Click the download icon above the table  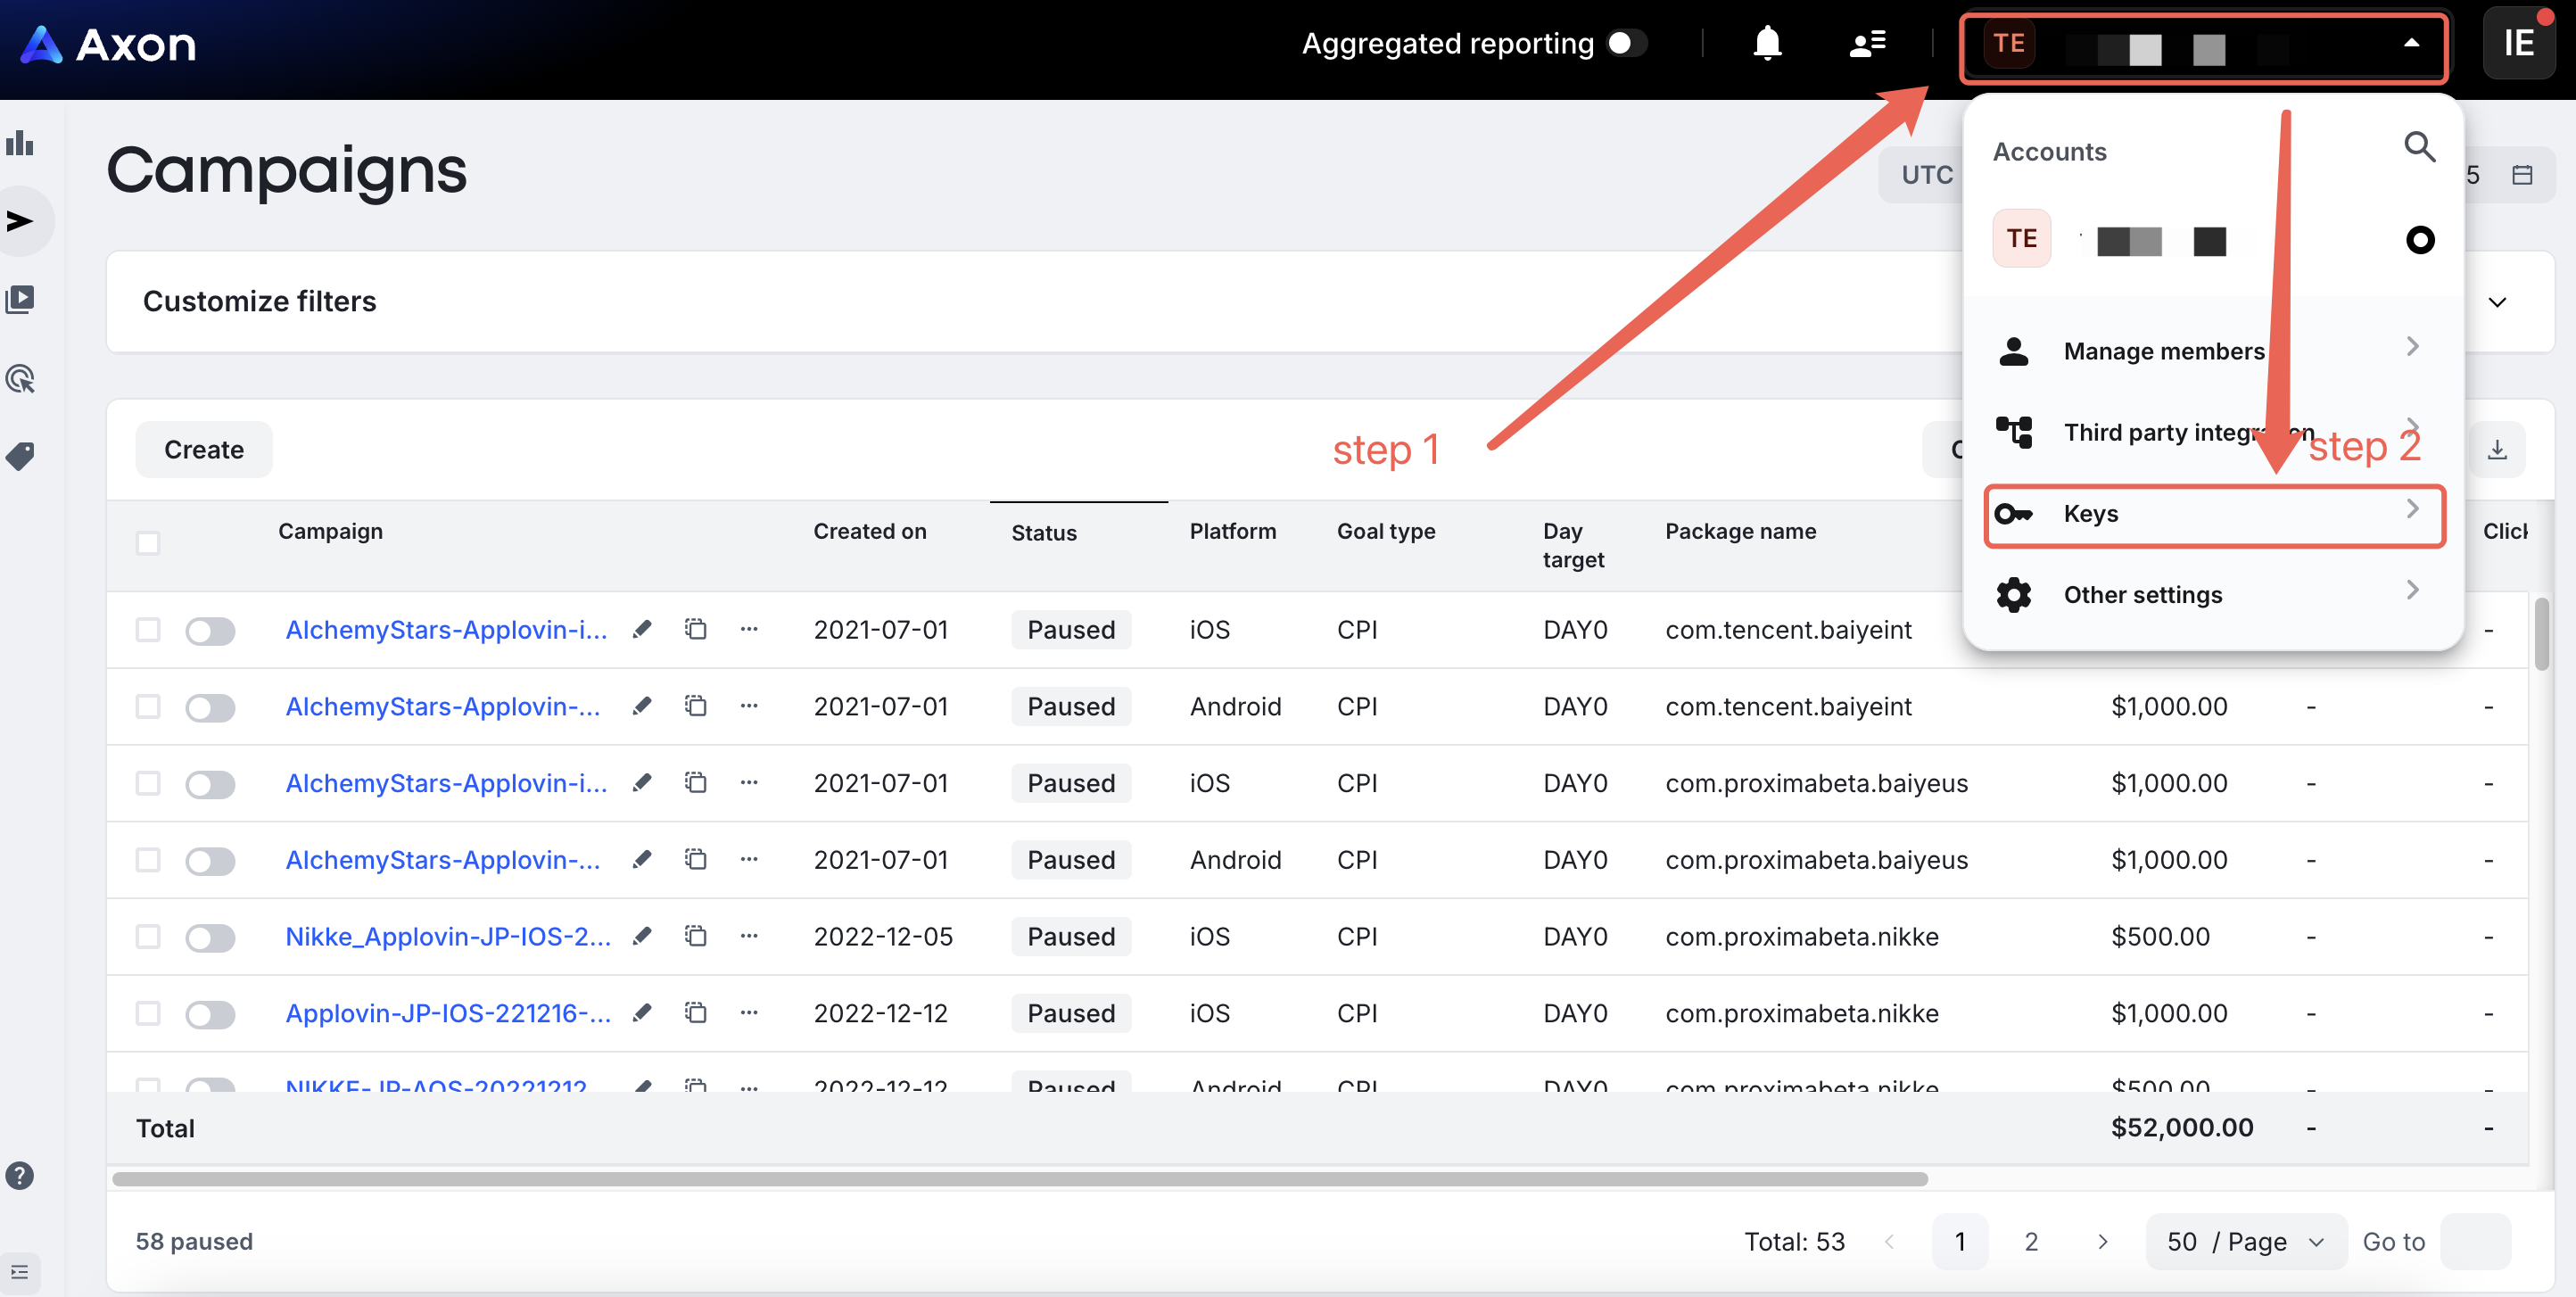pos(2496,450)
